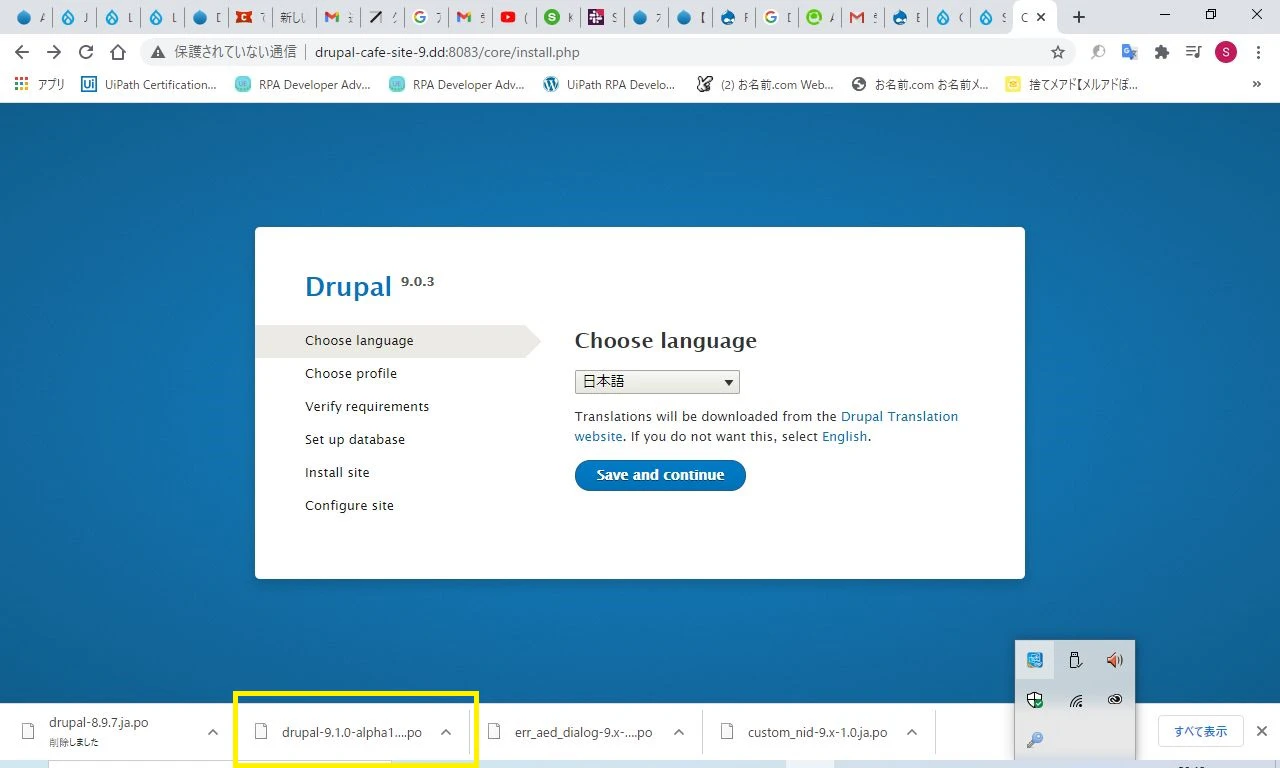Open a new browser tab
1280x768 pixels.
click(1078, 17)
